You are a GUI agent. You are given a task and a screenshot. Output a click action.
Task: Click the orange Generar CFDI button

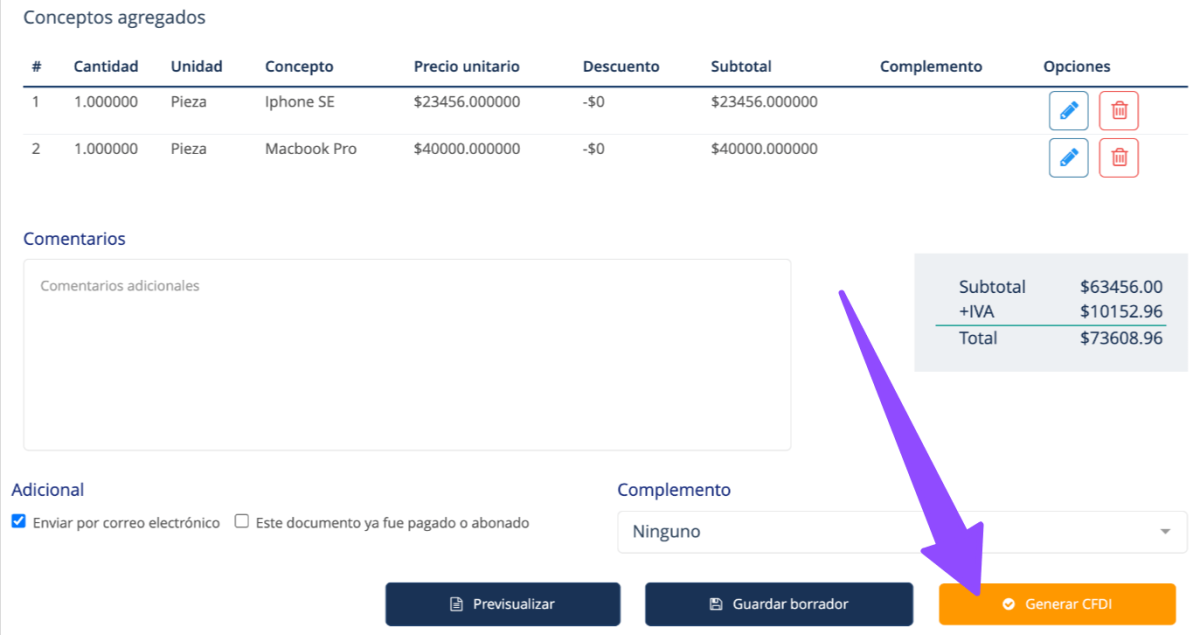1057,604
